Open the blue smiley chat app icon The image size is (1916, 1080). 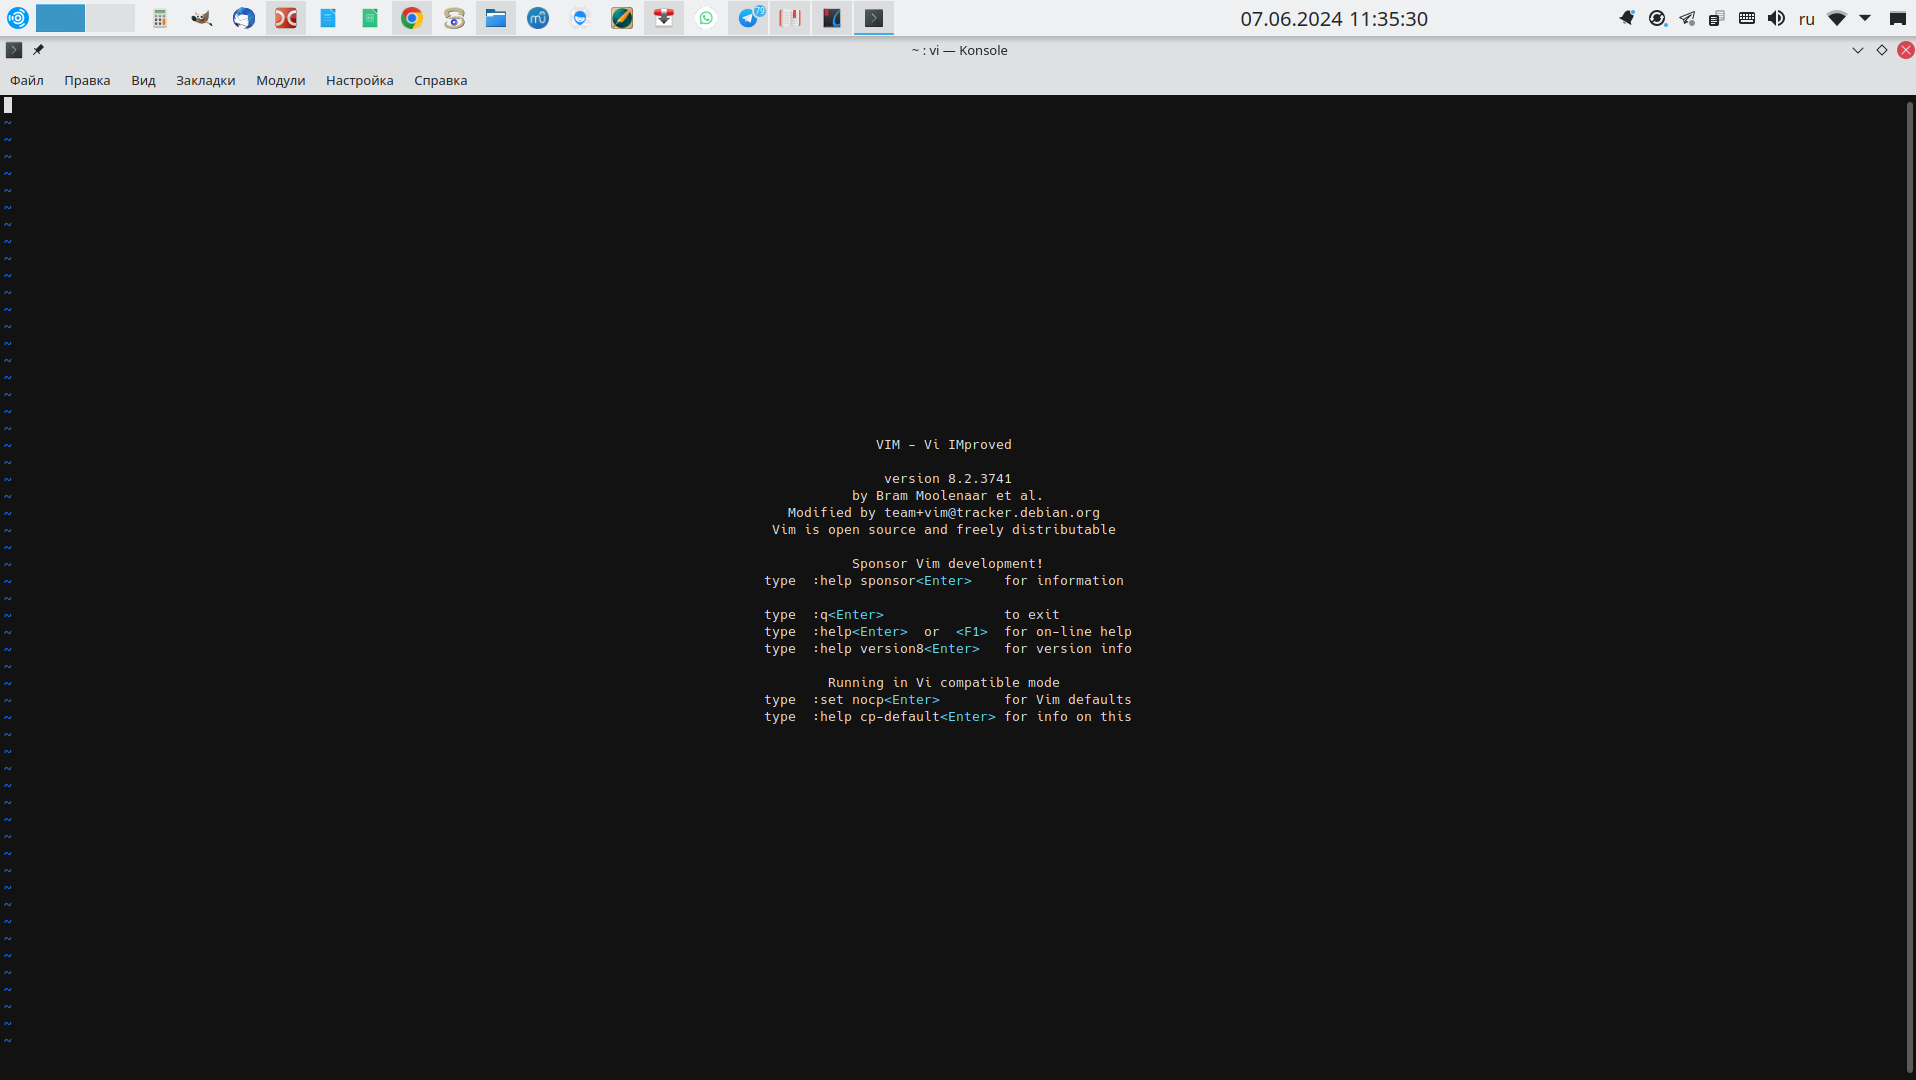pos(580,18)
